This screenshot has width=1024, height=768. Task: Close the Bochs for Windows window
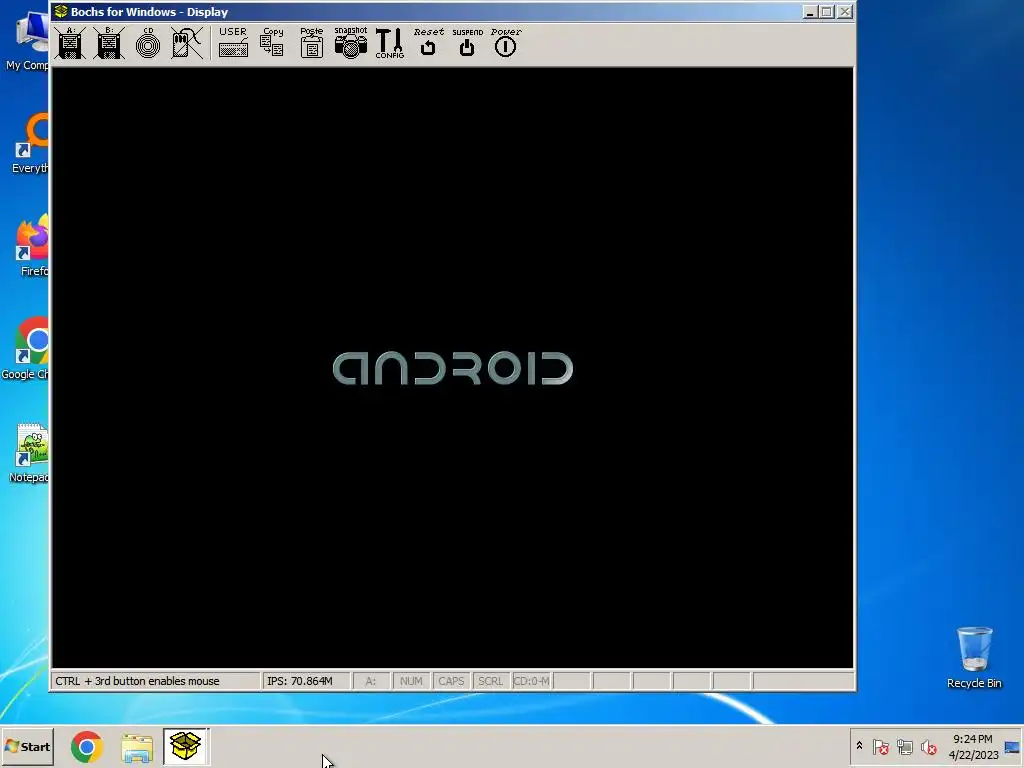[x=845, y=12]
